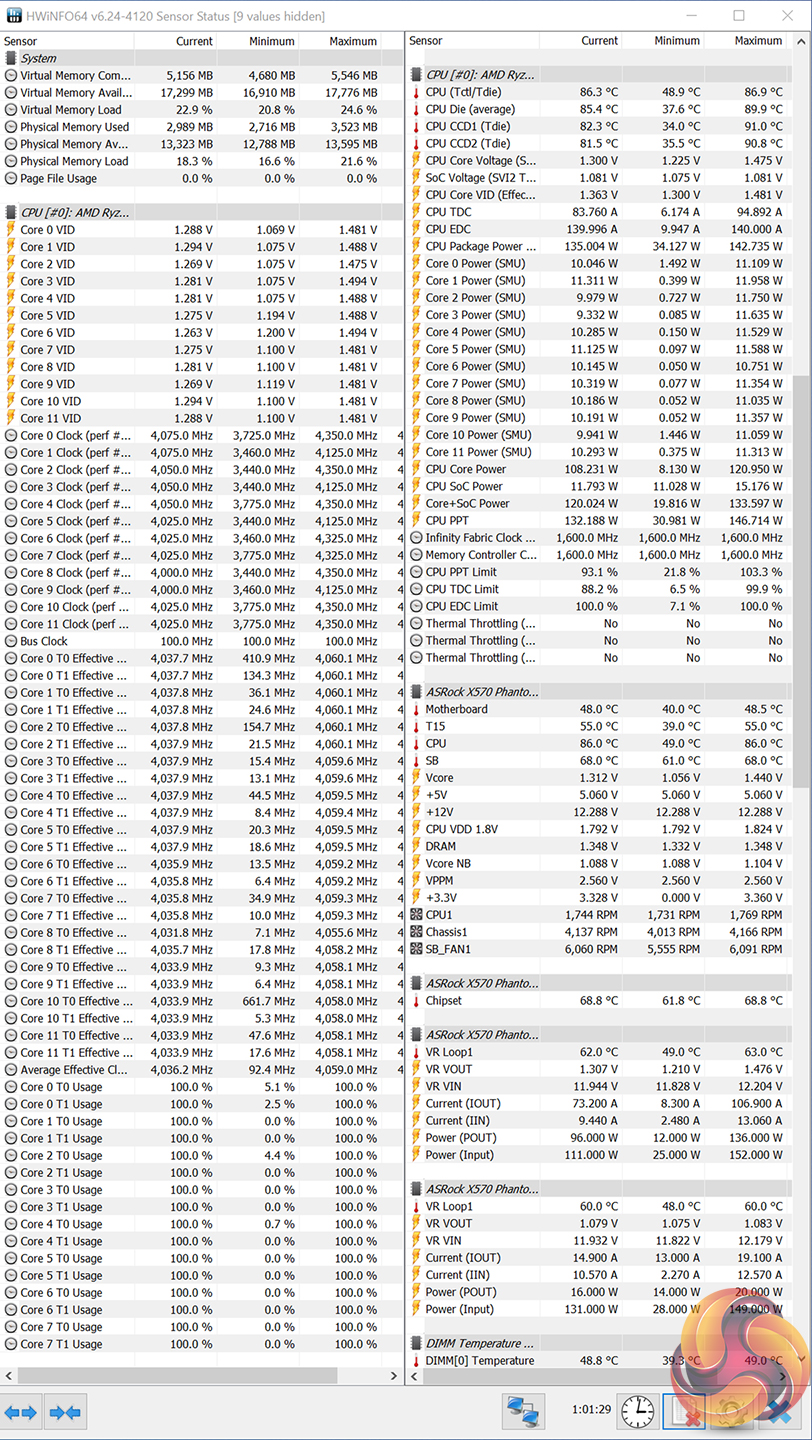Screen dimensions: 812x1440
Task: Click the lightning icon beside +12V row
Action: coord(416,812)
